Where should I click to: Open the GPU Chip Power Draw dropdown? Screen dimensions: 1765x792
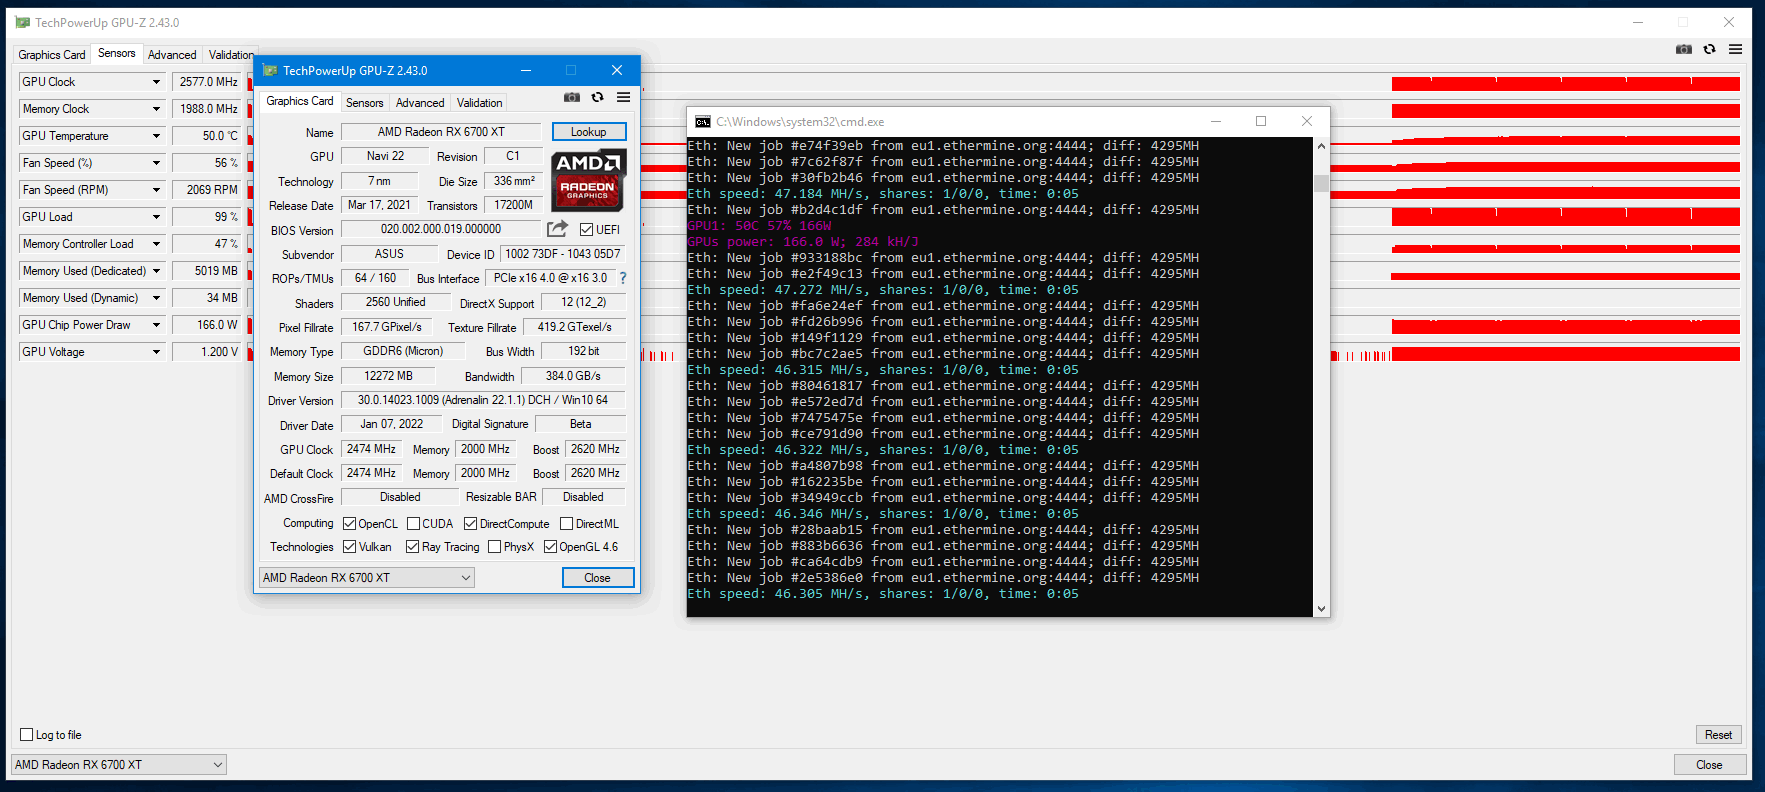[156, 325]
